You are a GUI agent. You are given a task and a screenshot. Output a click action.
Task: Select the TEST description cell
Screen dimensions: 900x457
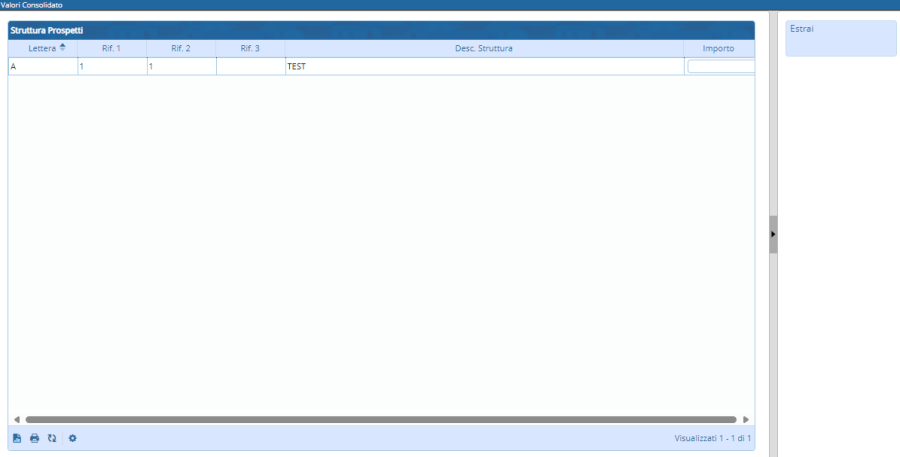[x=484, y=67]
